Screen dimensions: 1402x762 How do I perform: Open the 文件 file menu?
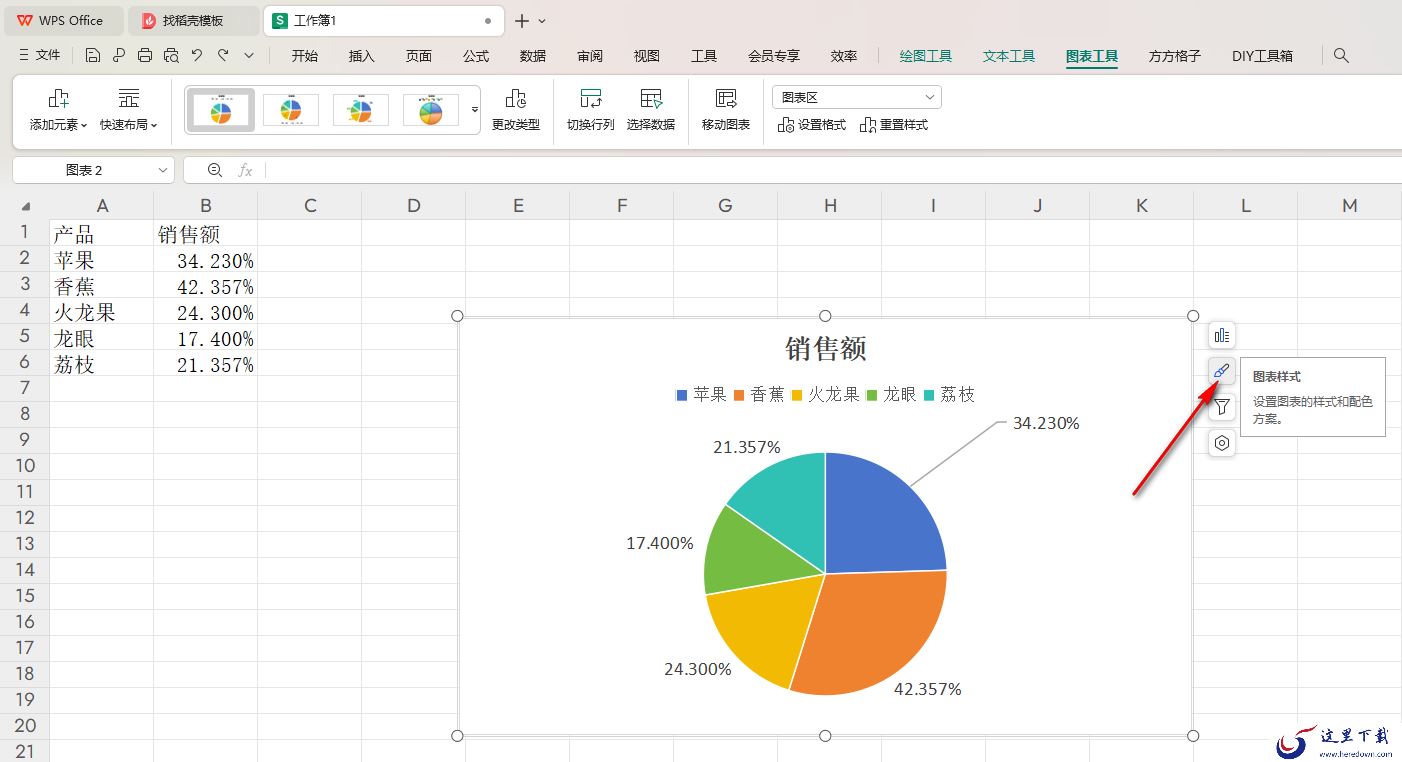coord(40,56)
